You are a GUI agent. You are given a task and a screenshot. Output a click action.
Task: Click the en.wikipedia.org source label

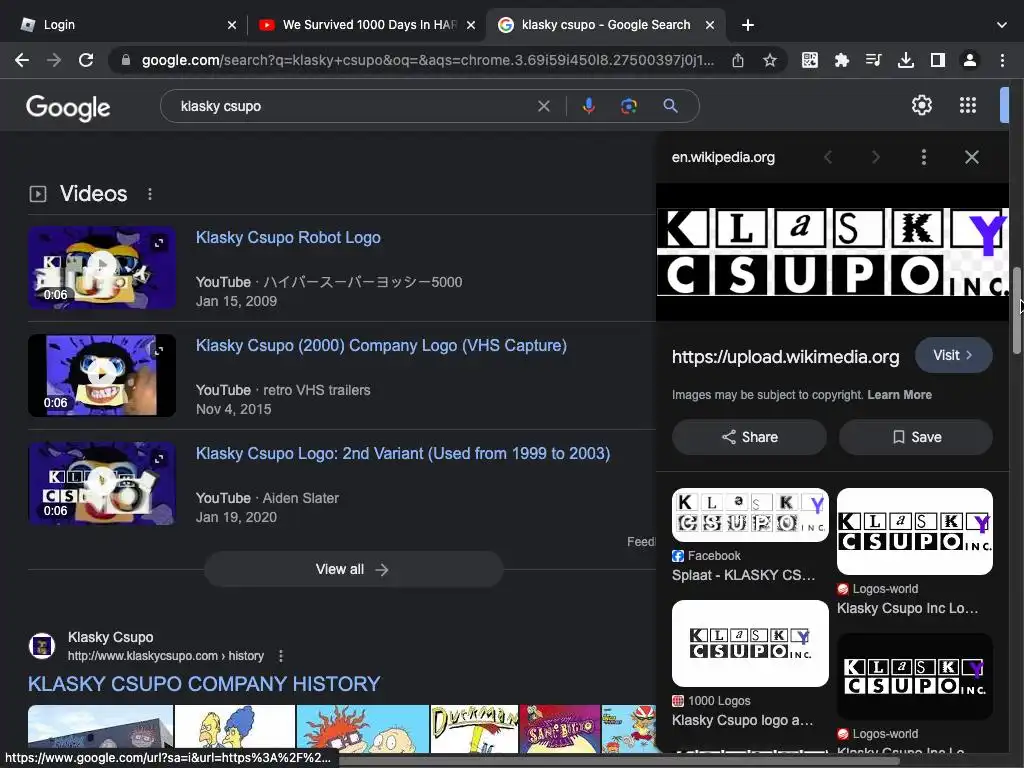[x=723, y=157]
